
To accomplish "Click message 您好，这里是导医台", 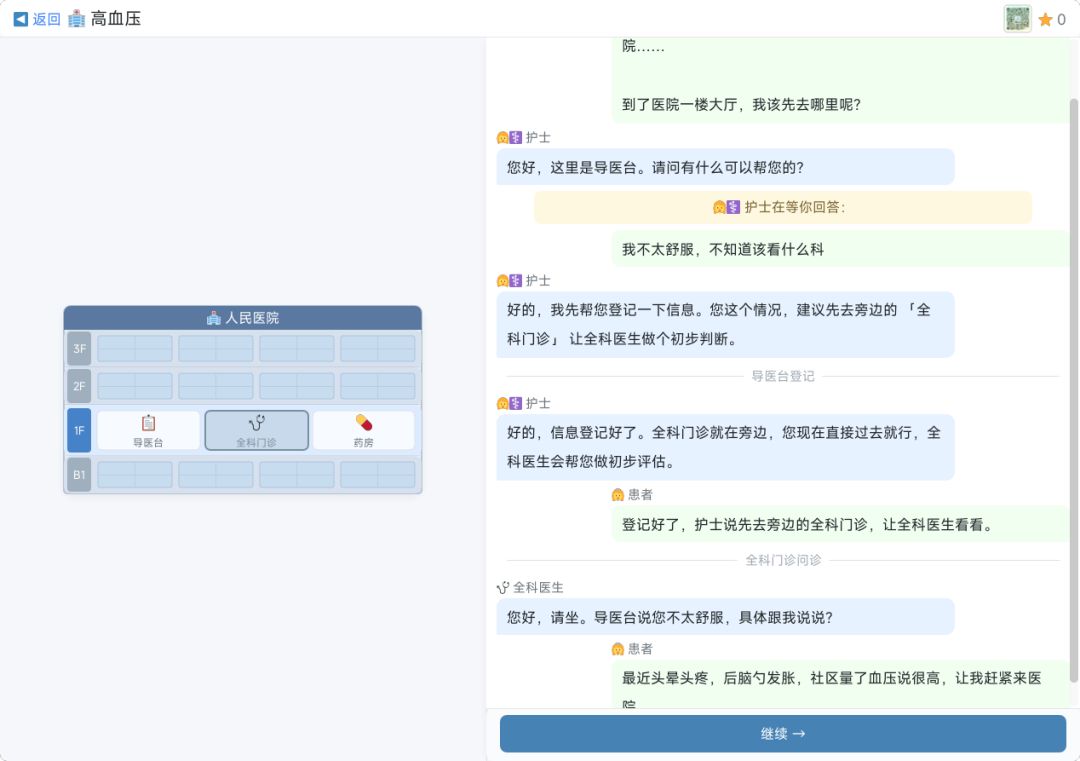I will (725, 167).
